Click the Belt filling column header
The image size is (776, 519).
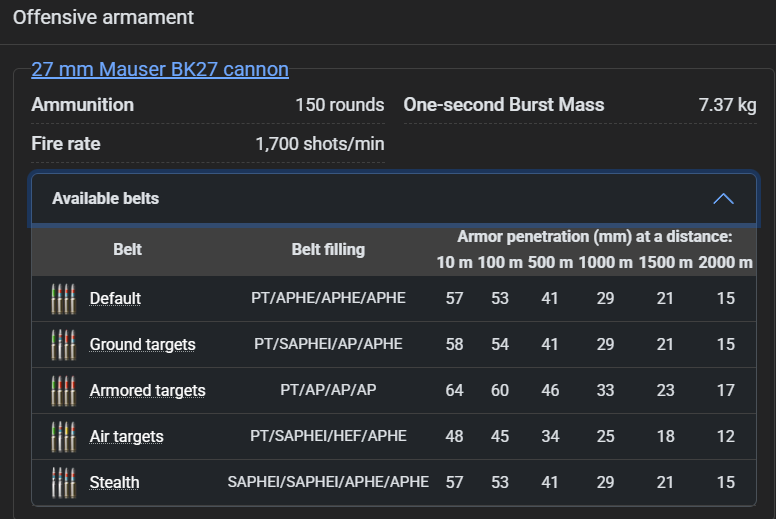[x=328, y=249]
